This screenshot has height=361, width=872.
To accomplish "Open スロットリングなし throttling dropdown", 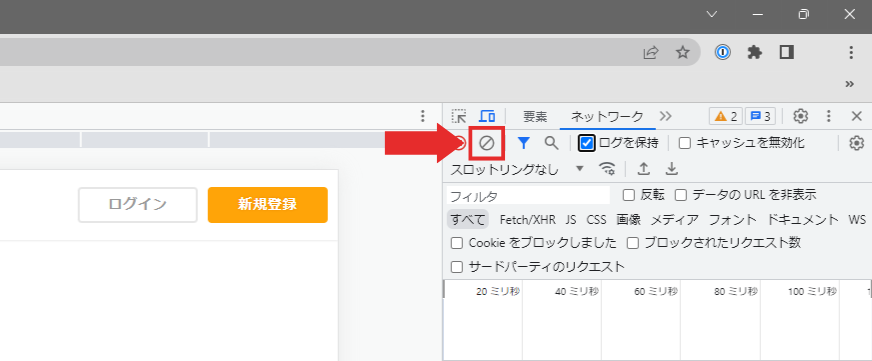I will 518,169.
